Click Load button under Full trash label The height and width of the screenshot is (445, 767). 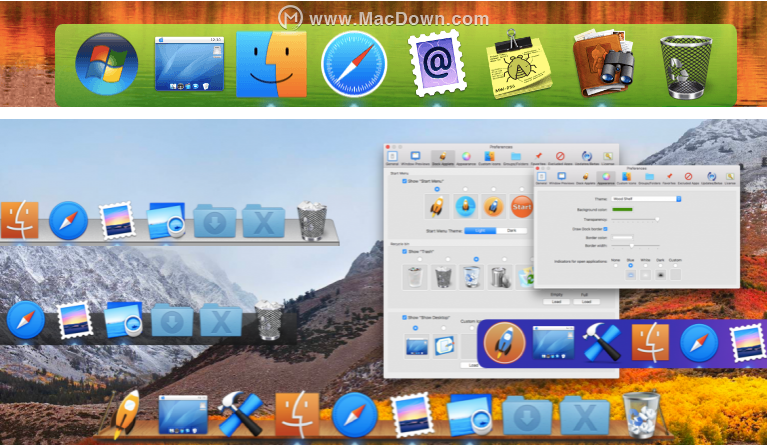point(587,302)
